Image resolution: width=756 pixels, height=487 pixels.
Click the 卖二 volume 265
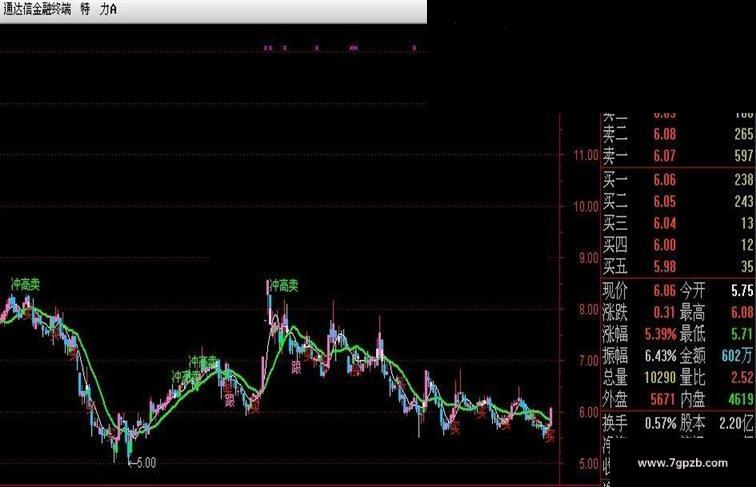tap(744, 134)
